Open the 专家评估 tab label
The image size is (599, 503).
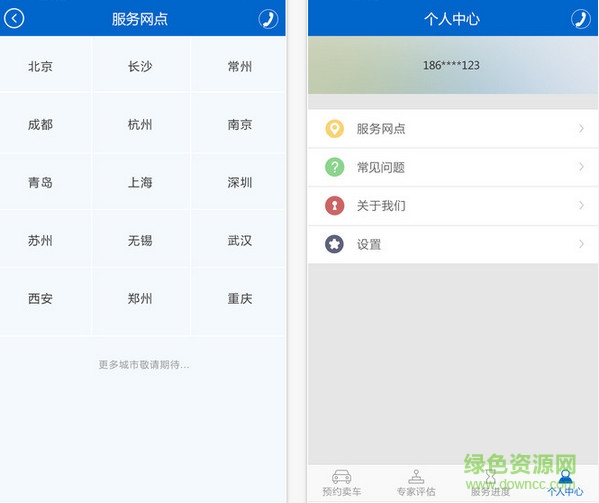pyautogui.click(x=416, y=492)
